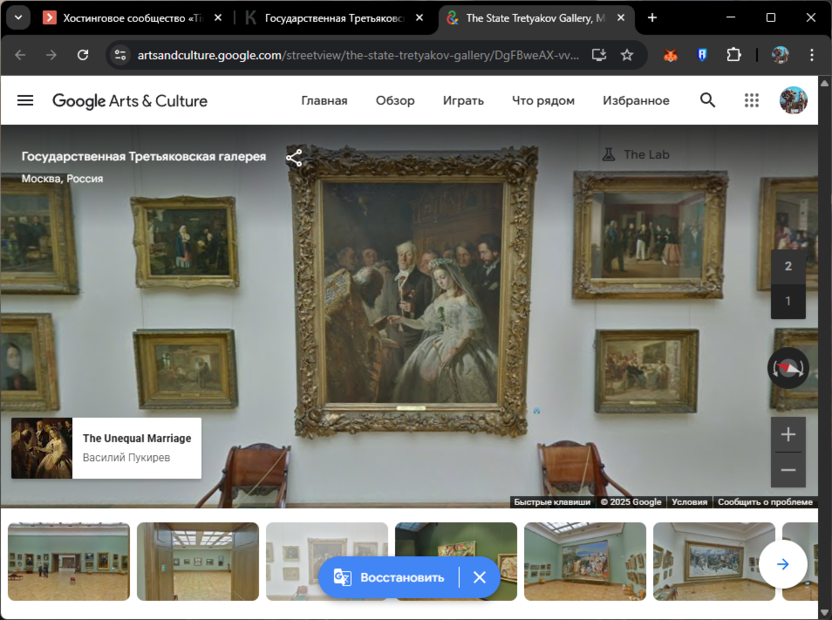The width and height of the screenshot is (832, 620).
Task: Open the Главная navigation item
Action: tap(324, 100)
